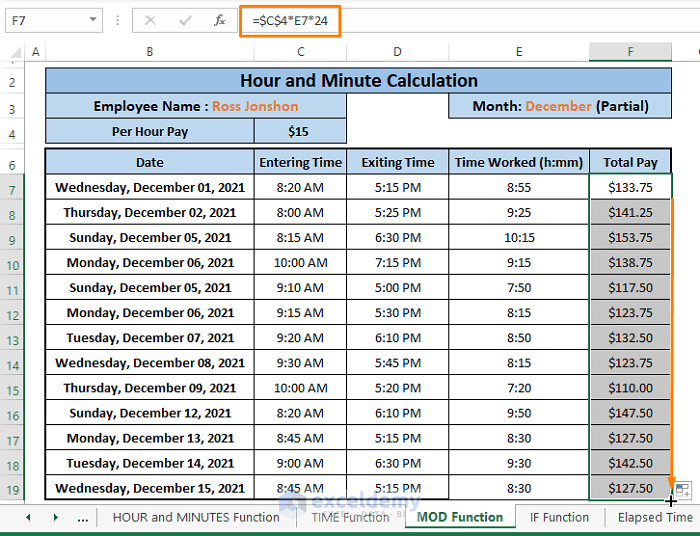
Task: Expand the Name Box dropdown arrow
Action: point(93,20)
